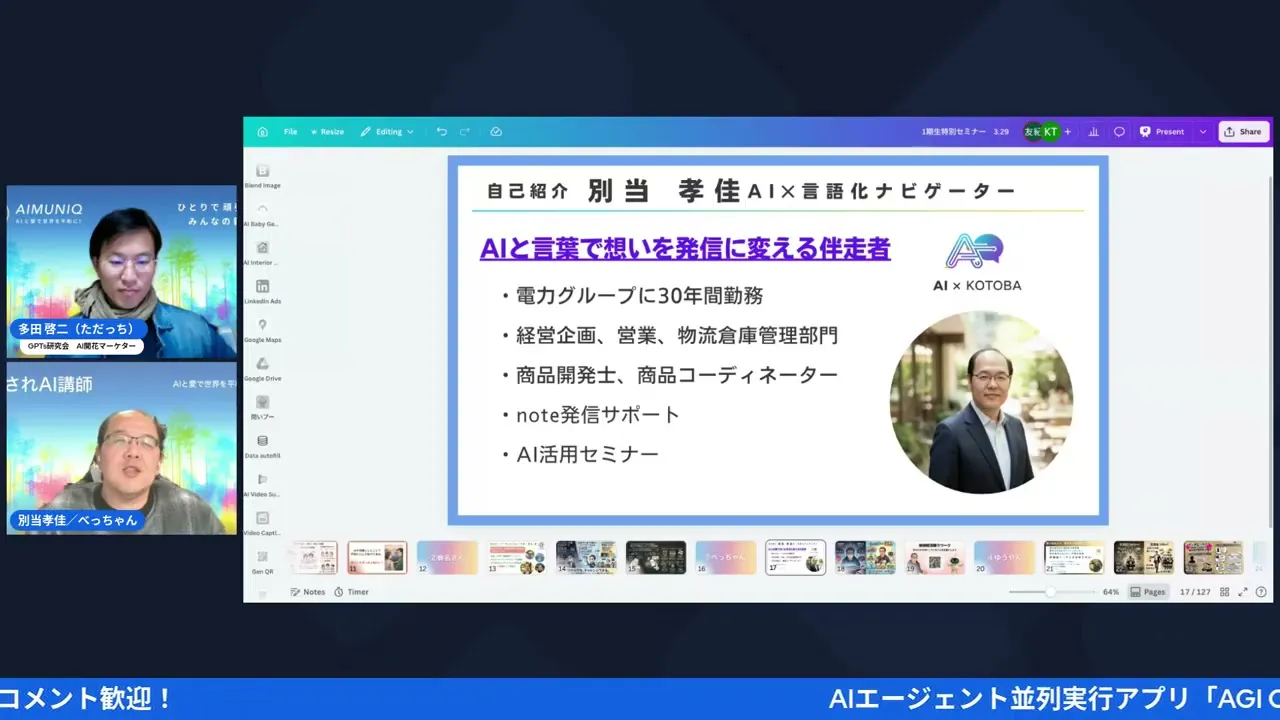Click the Canva Home icon
This screenshot has height=720, width=1280.
[262, 131]
